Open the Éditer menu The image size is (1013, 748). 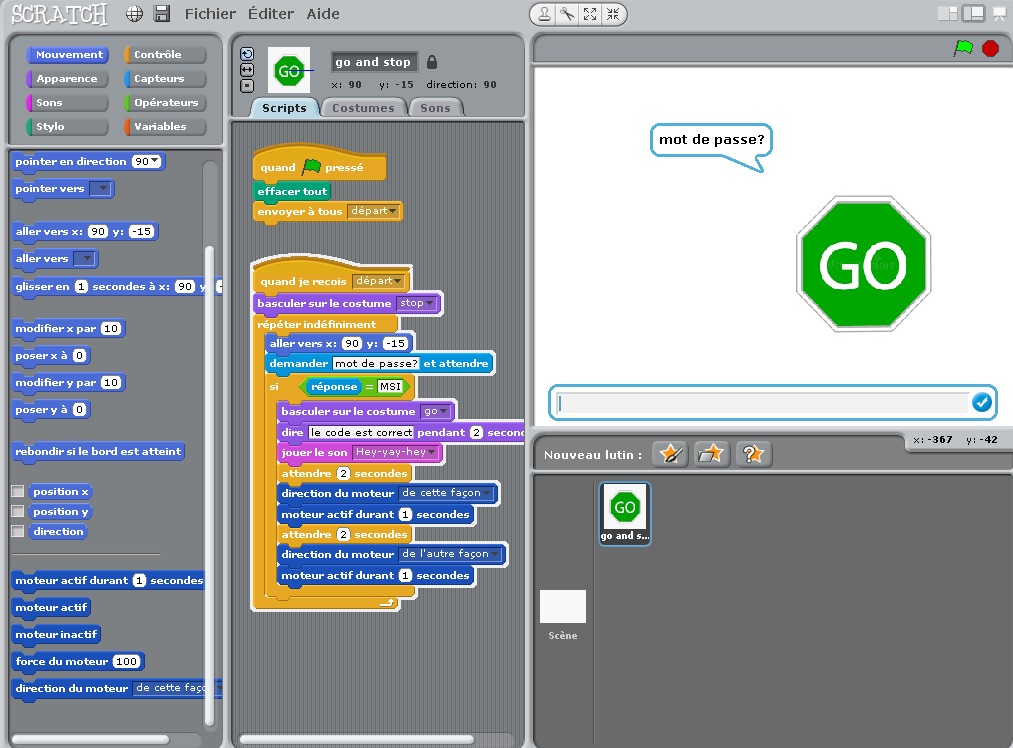click(x=271, y=14)
